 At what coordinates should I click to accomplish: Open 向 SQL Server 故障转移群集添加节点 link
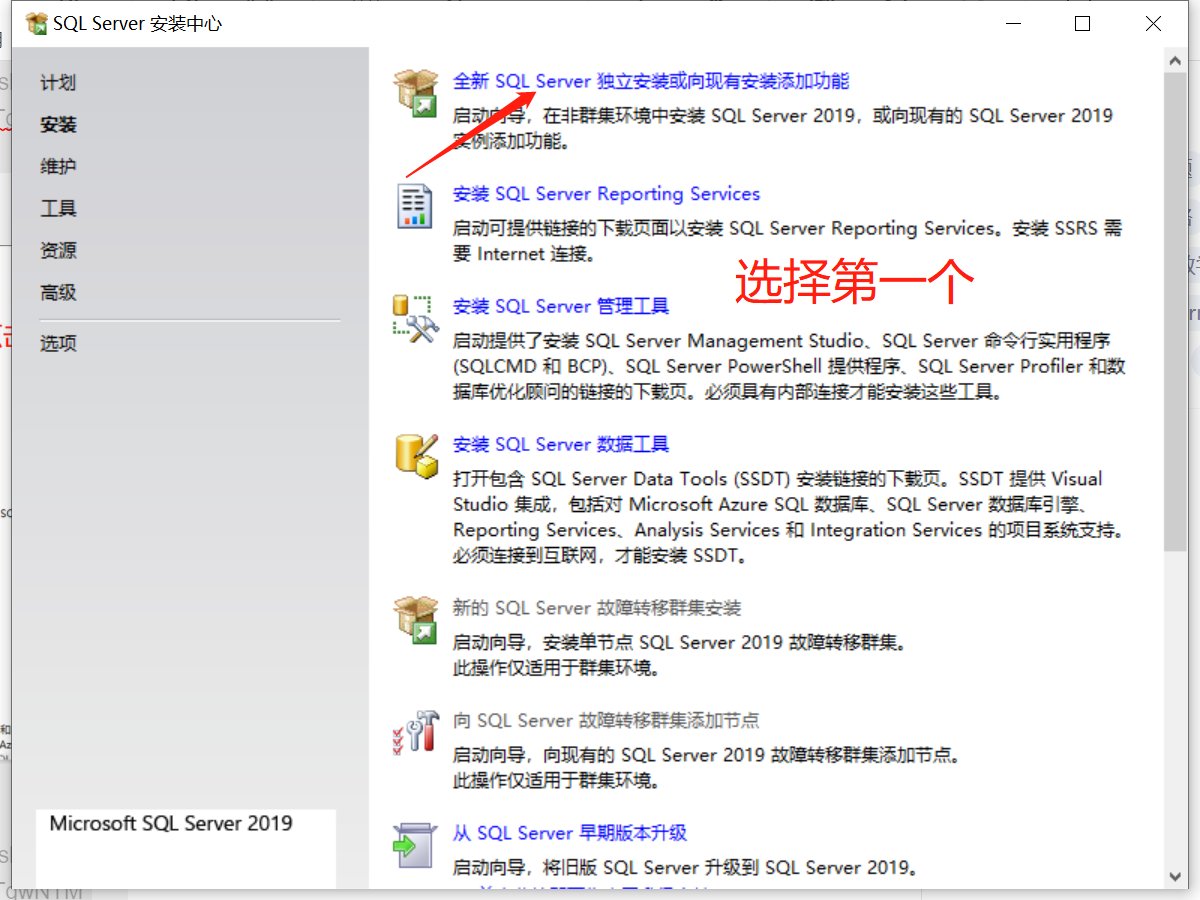tap(606, 720)
